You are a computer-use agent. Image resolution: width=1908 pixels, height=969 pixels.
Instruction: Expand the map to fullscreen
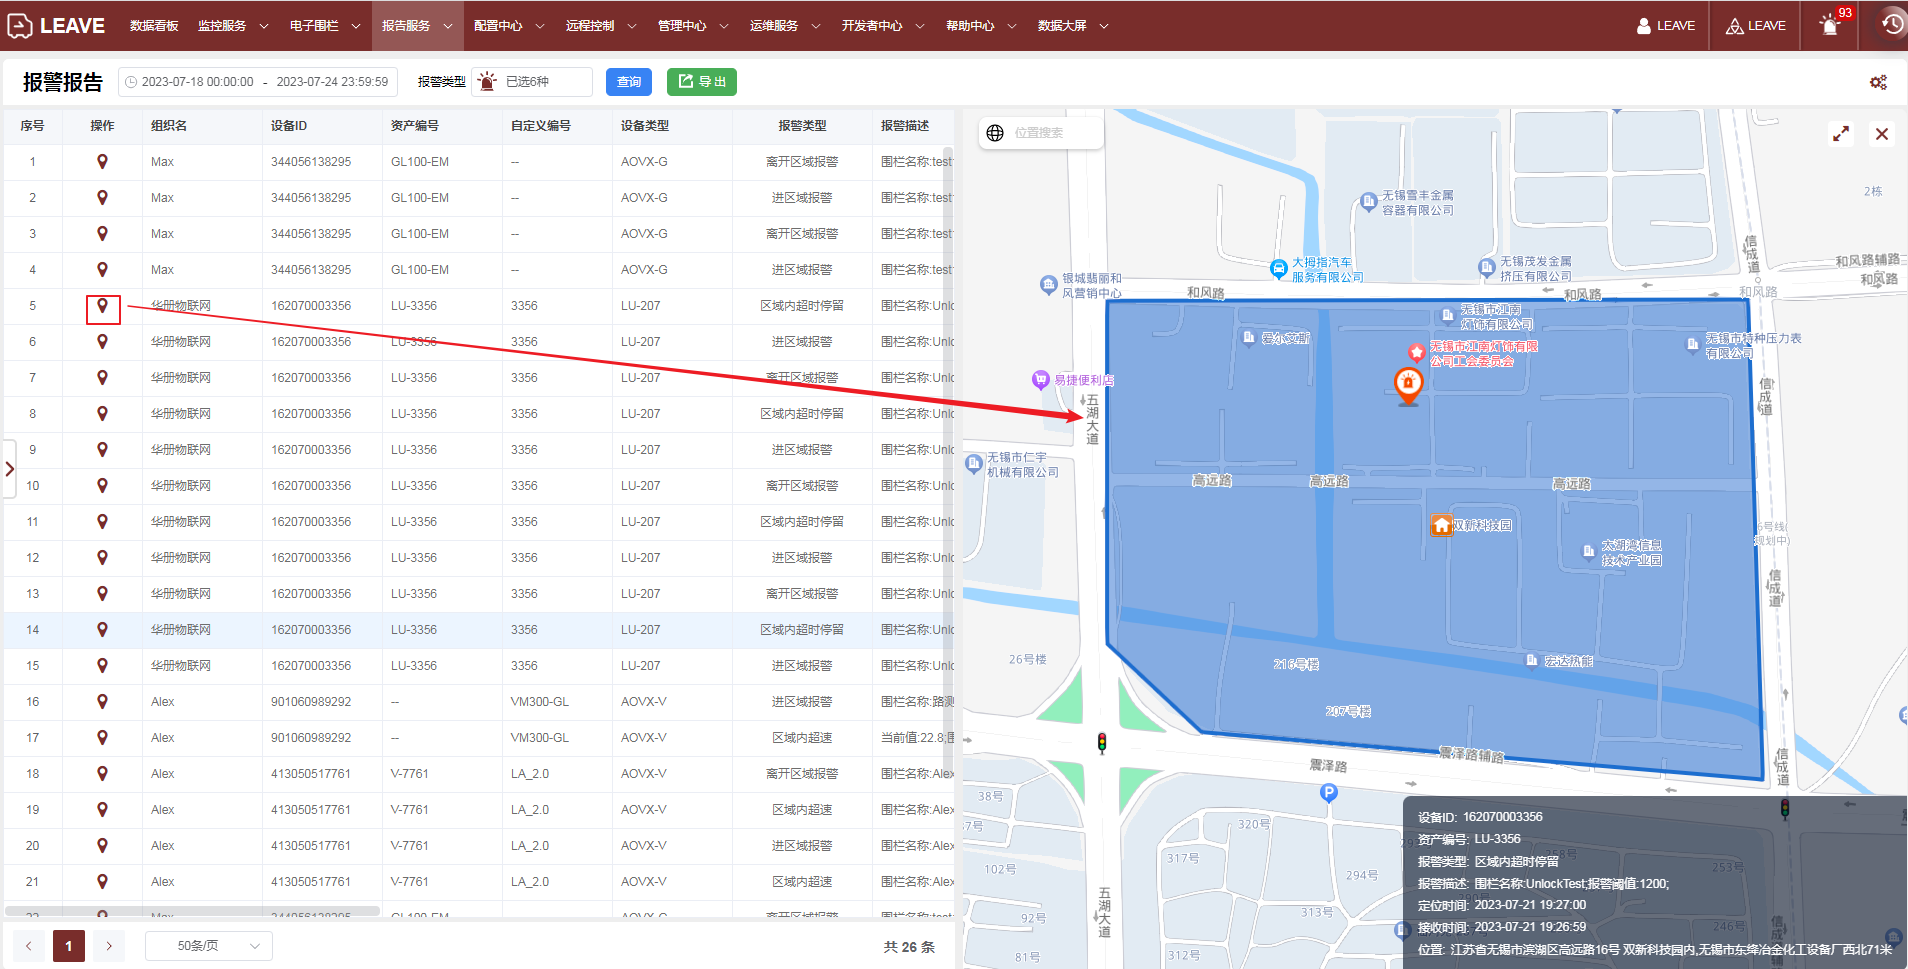(x=1840, y=134)
